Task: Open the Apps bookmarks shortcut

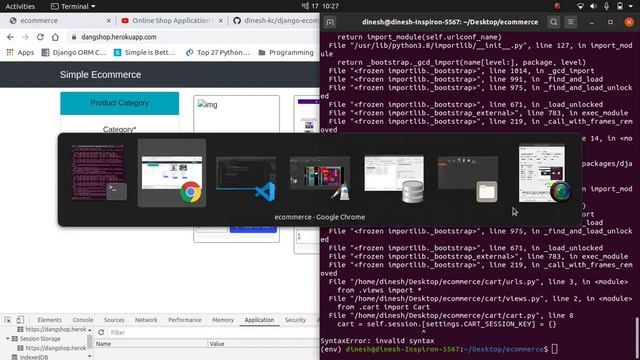Action: click(x=20, y=52)
